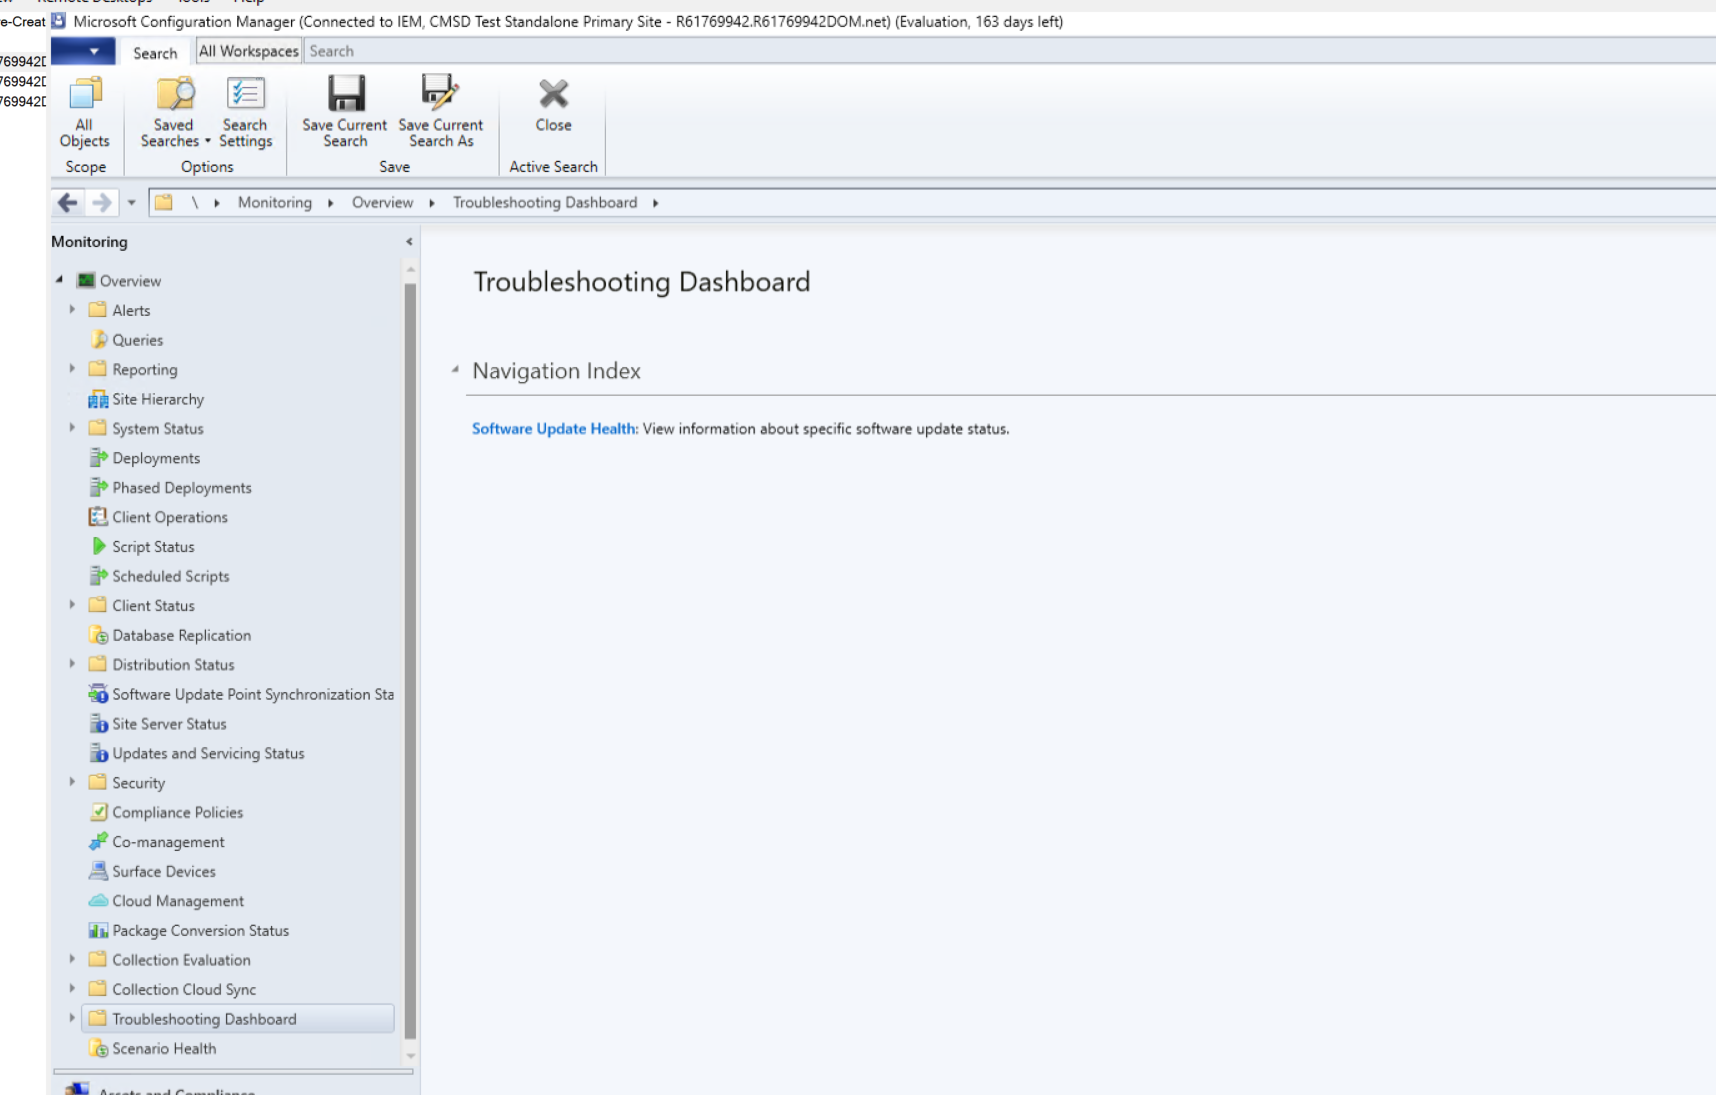
Task: Select Collection Evaluation in the tree
Action: coord(181,960)
